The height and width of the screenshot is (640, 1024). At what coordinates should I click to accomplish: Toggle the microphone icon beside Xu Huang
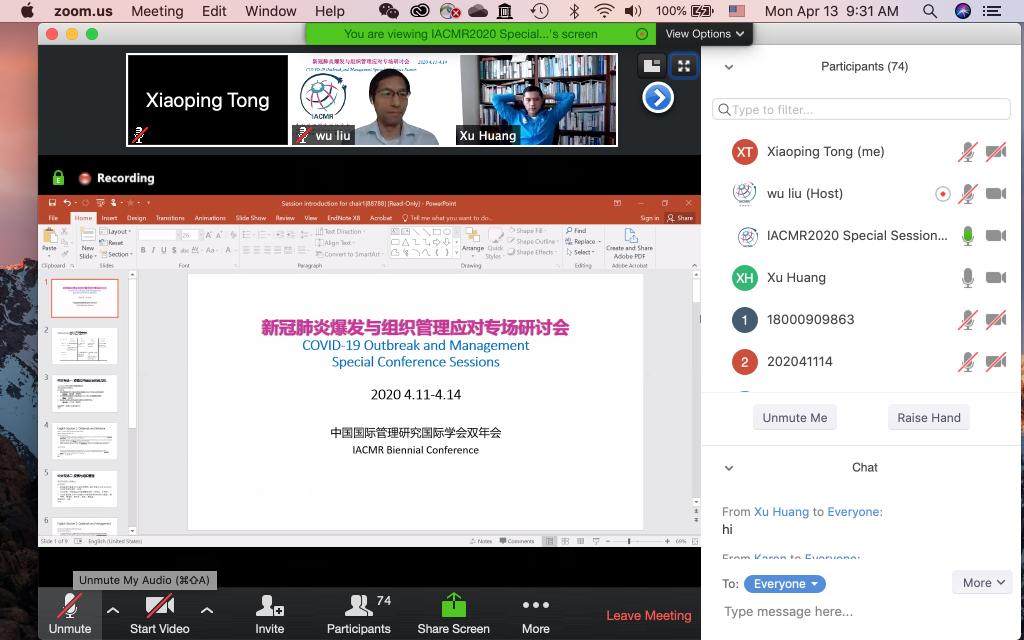[x=967, y=278]
